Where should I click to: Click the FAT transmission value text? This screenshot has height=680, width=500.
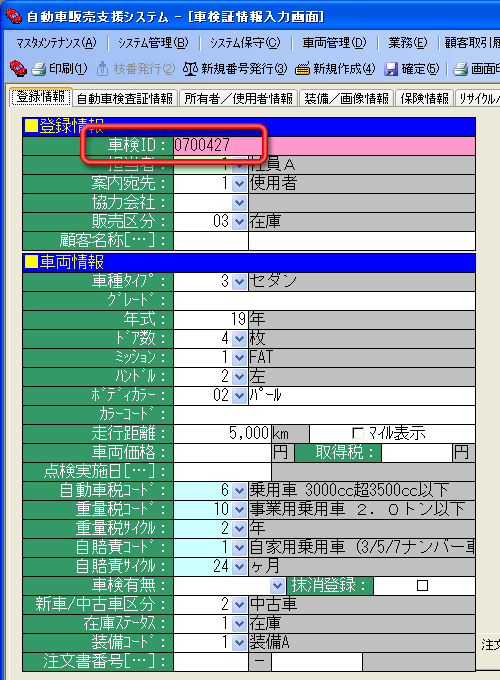[x=261, y=357]
